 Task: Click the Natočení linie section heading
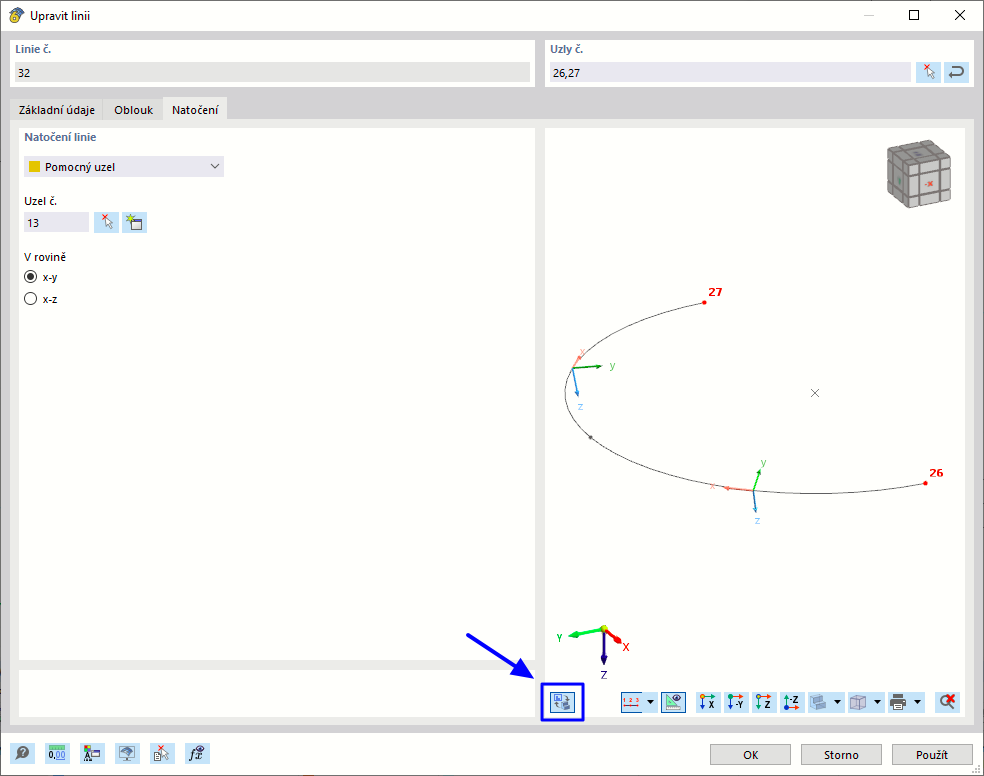[x=60, y=137]
